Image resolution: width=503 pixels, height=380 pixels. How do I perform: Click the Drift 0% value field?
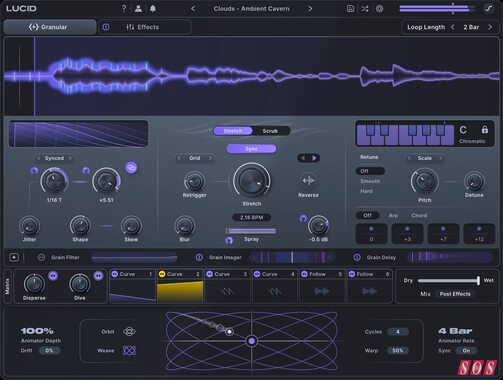49,350
